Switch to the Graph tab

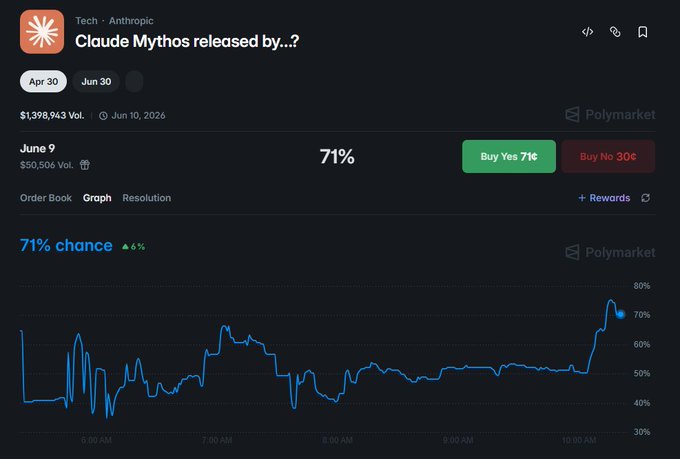click(x=97, y=198)
